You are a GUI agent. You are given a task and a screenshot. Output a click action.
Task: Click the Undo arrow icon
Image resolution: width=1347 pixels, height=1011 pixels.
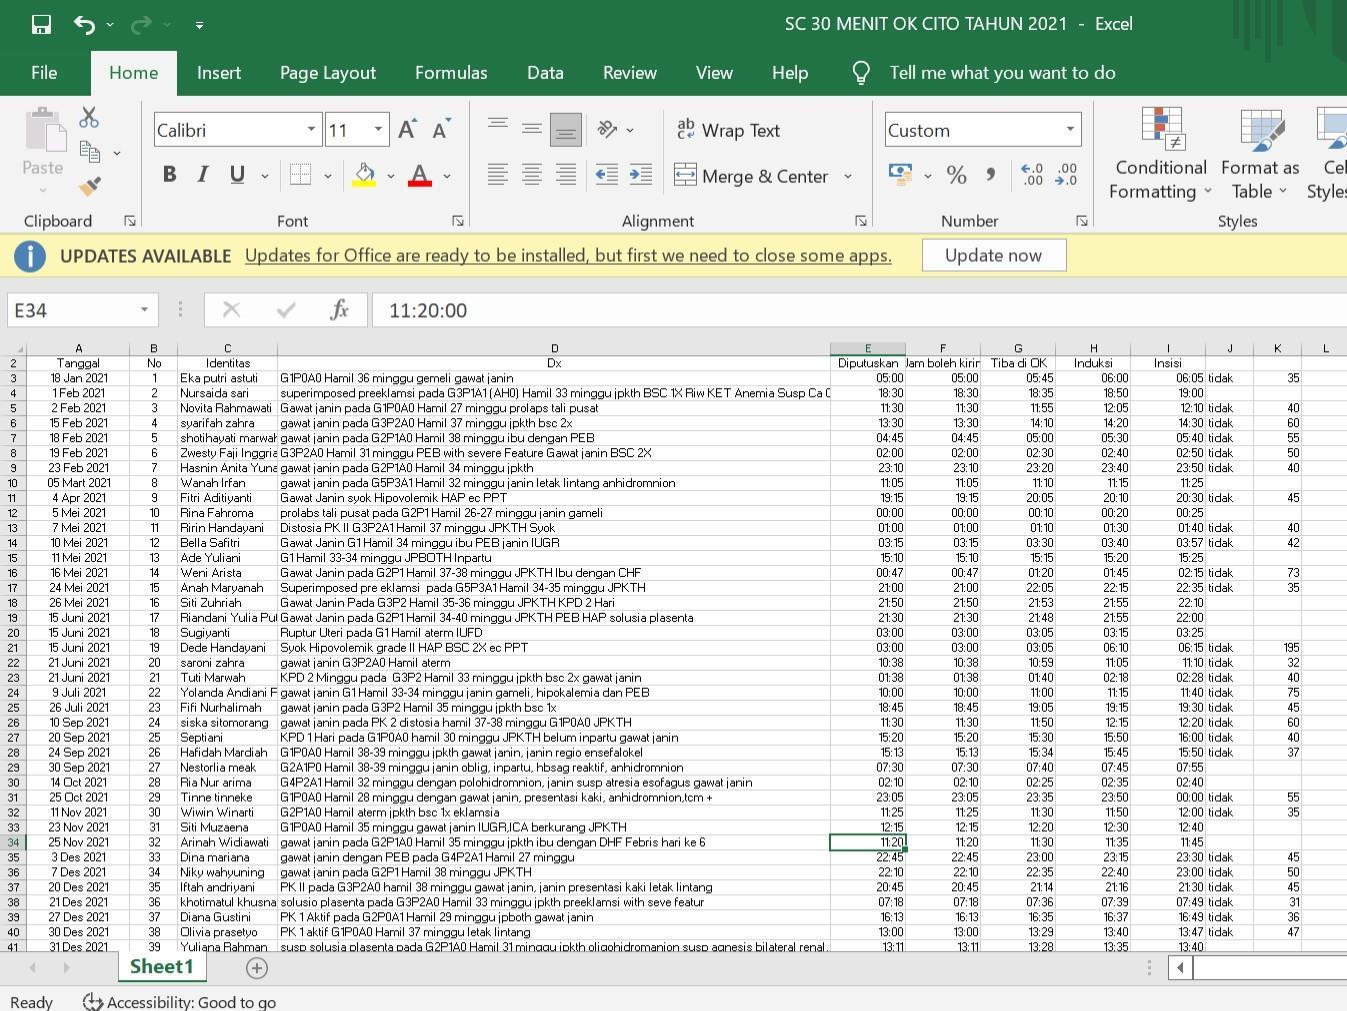pos(84,24)
